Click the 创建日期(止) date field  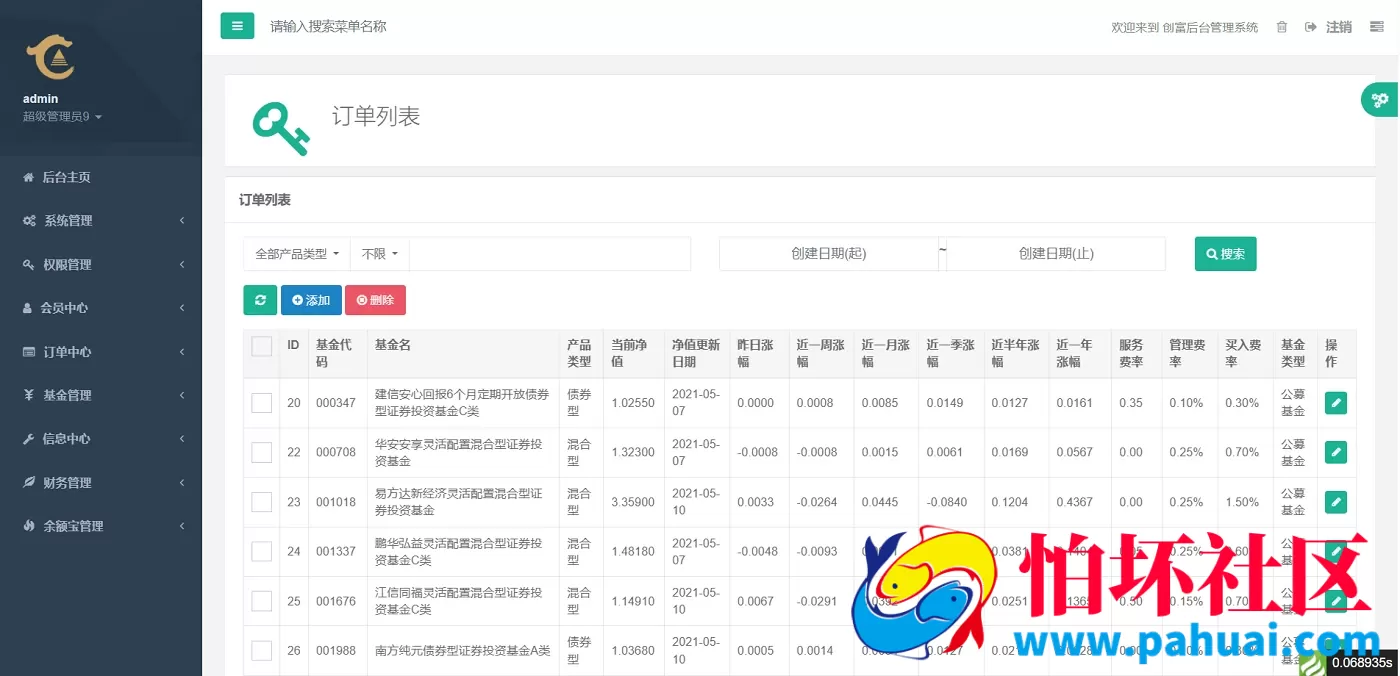[1056, 254]
